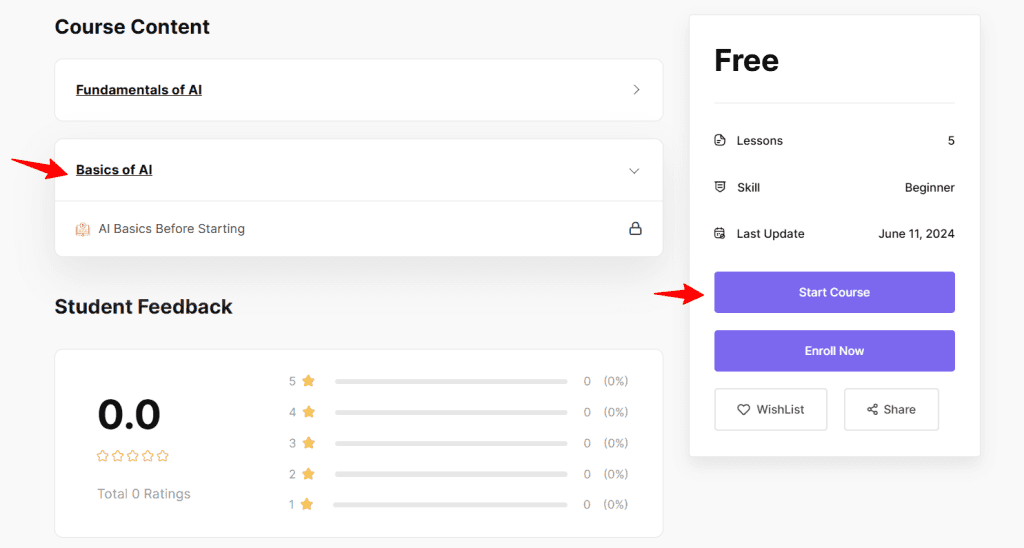Open the AI Basics Before Starting lesson
The image size is (1024, 548).
tap(171, 229)
